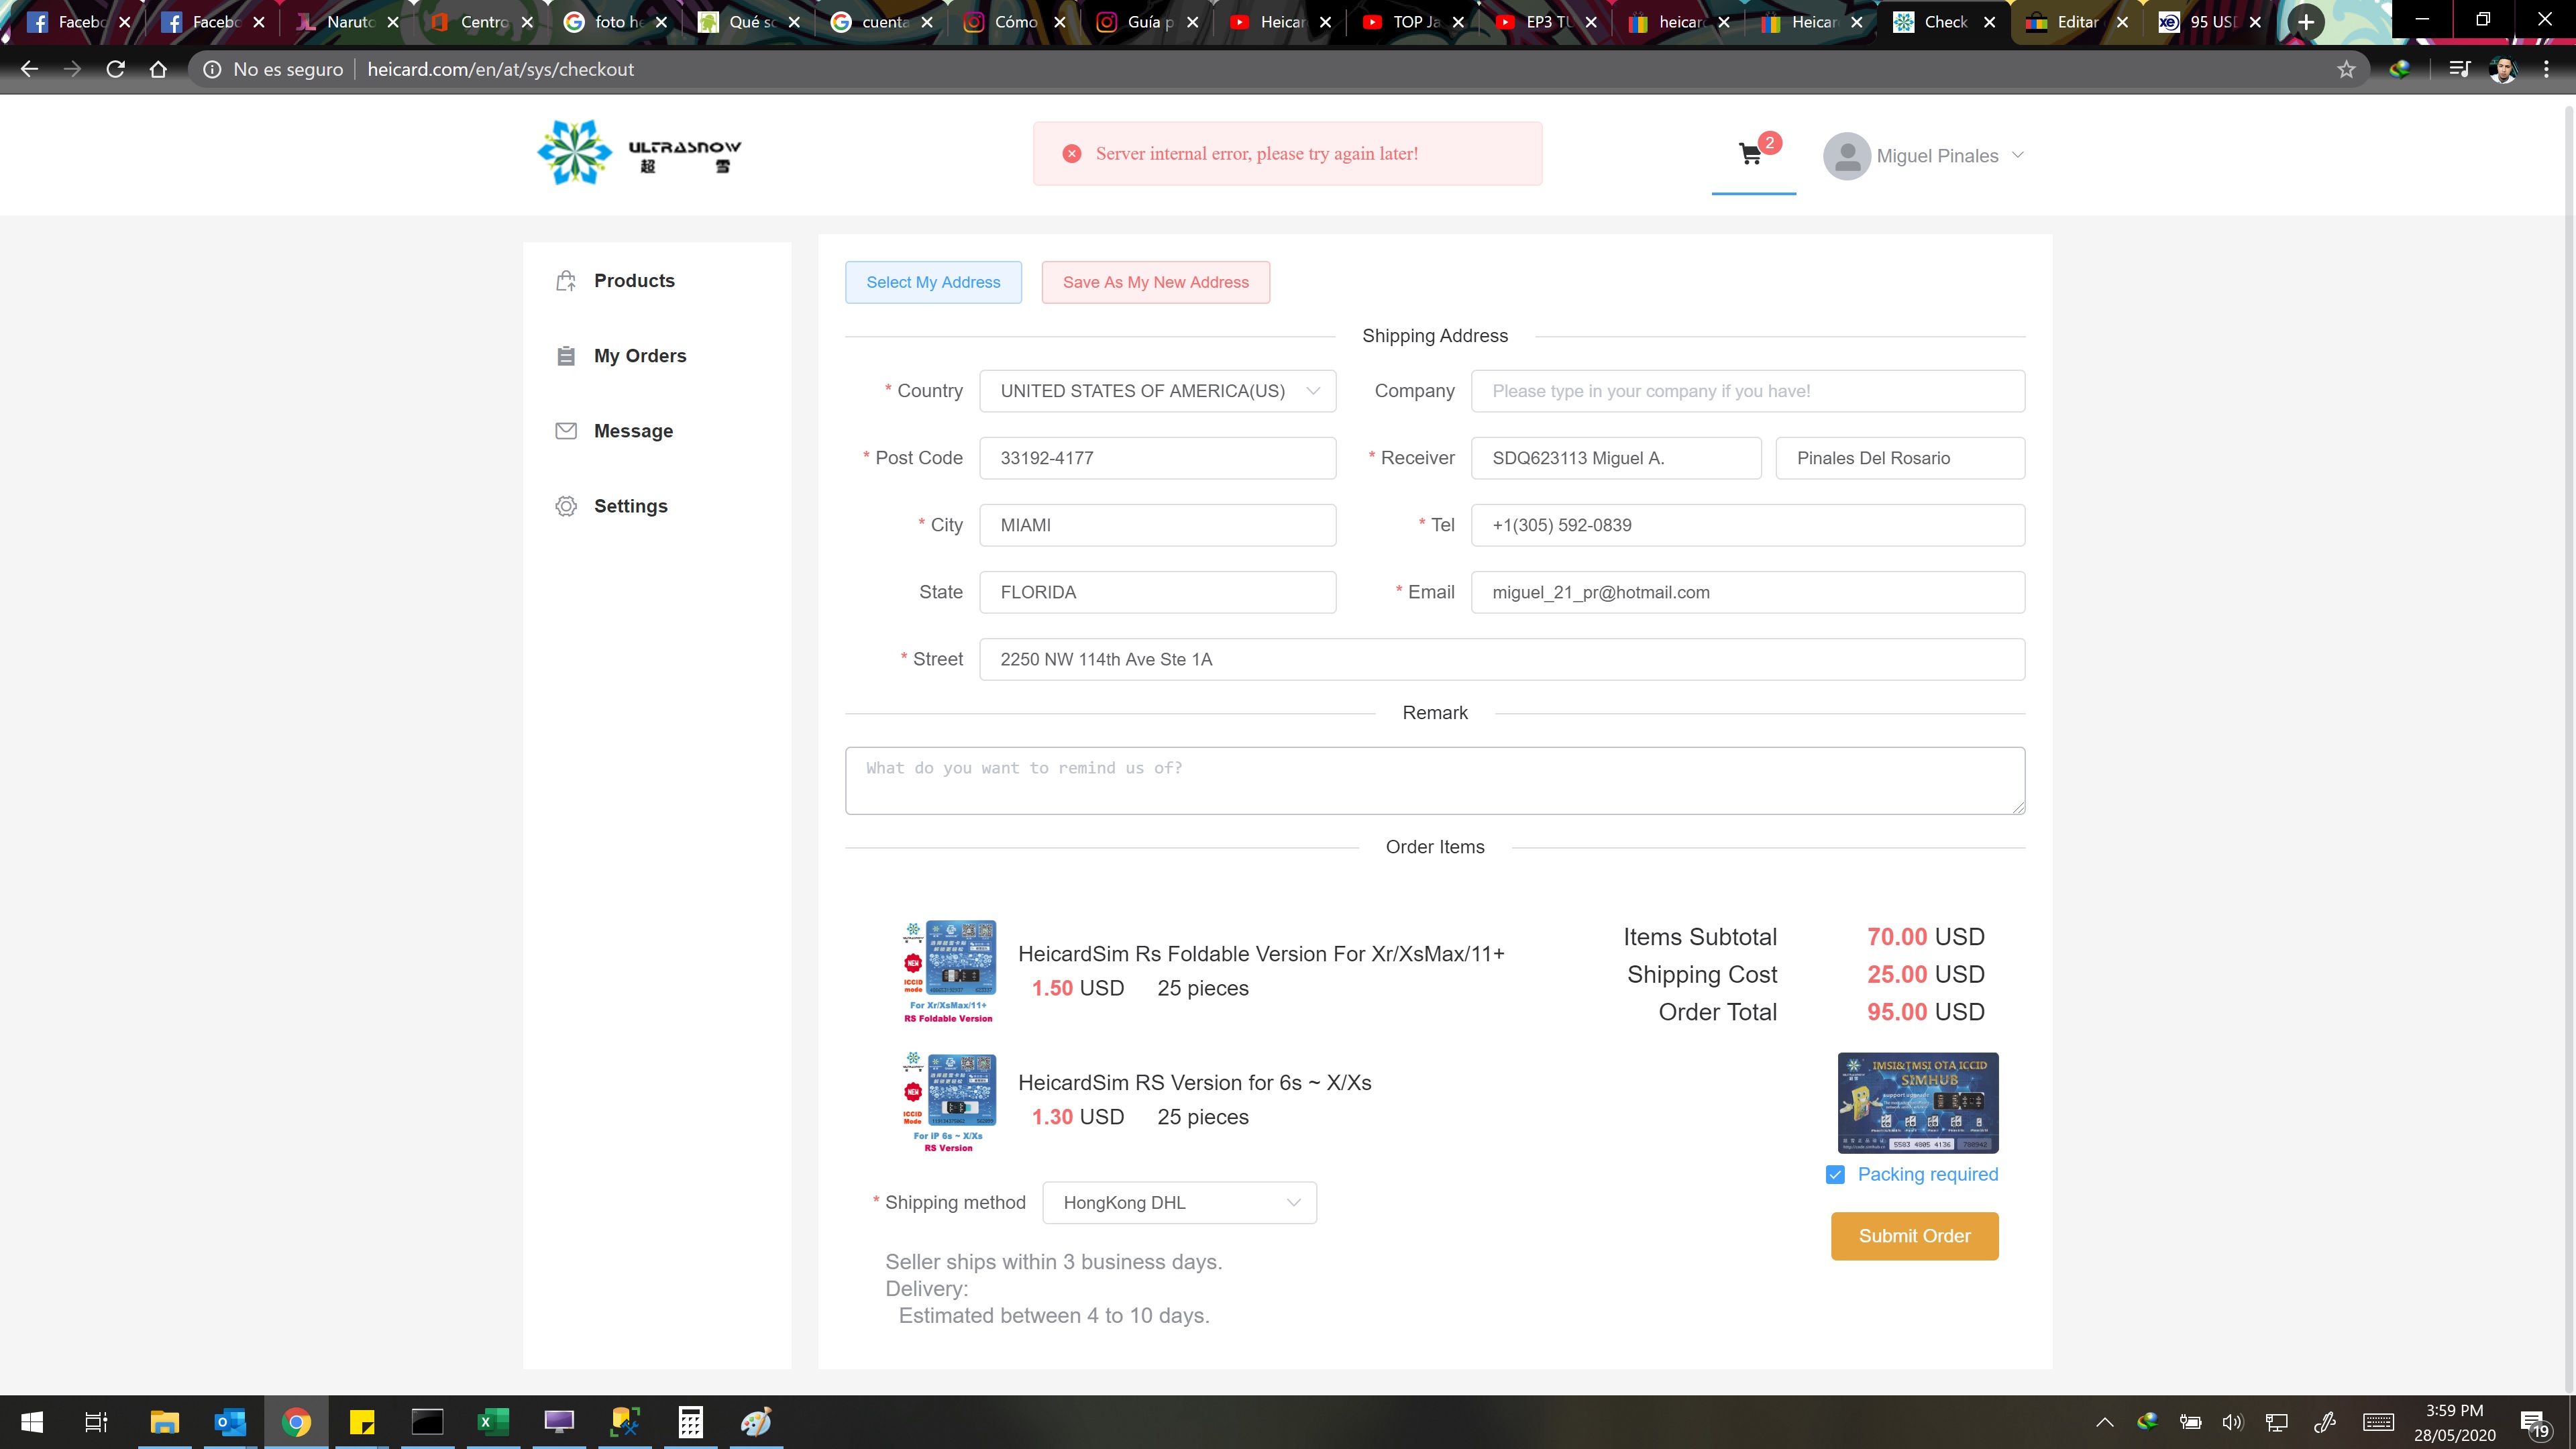This screenshot has height=1449, width=2576.
Task: Open the Shipping method dropdown
Action: (x=1178, y=1203)
